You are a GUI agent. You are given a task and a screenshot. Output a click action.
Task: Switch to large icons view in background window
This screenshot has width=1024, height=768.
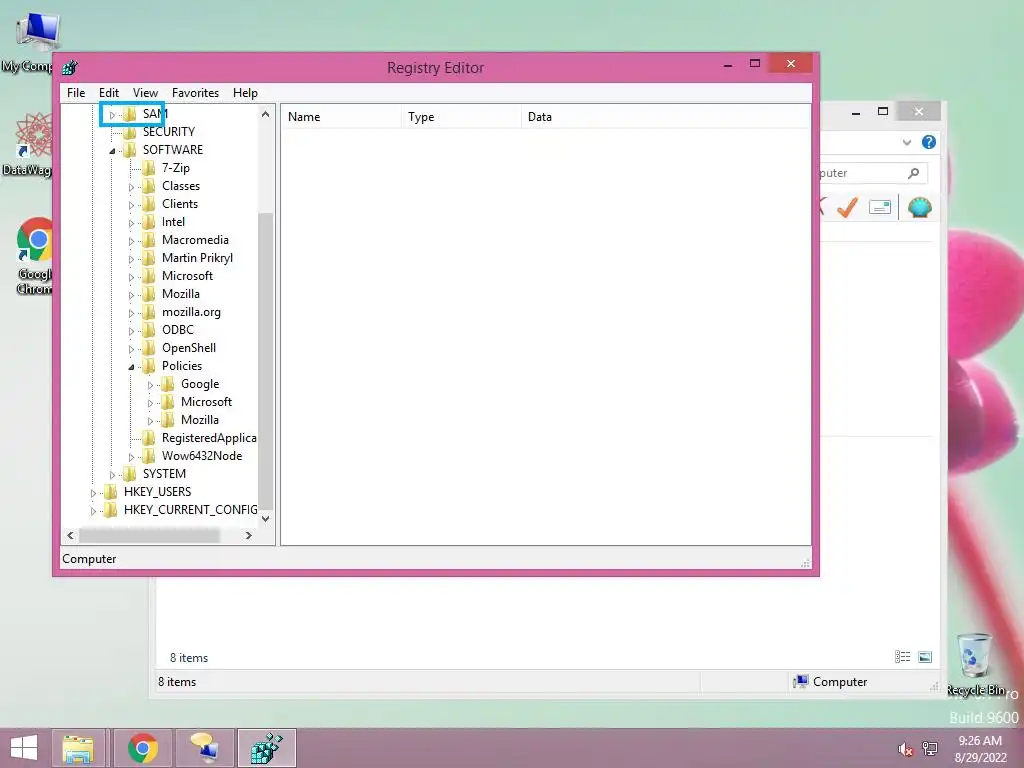(x=925, y=657)
